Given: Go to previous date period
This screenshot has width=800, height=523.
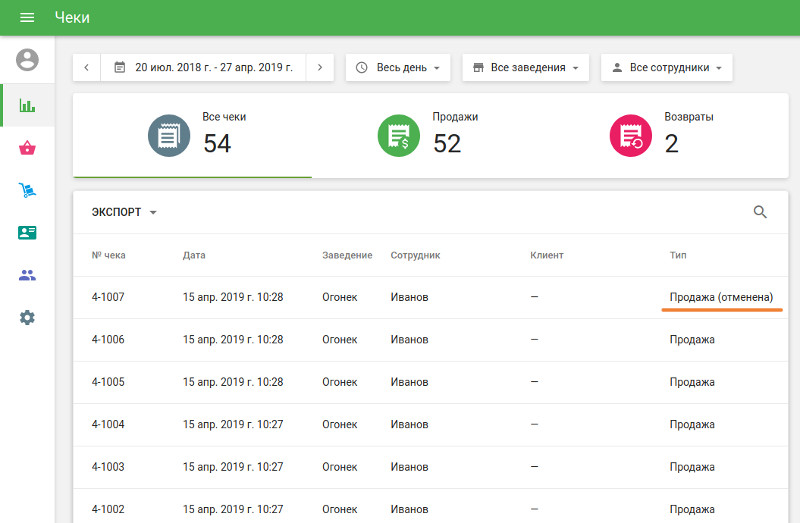Looking at the screenshot, I should pyautogui.click(x=87, y=68).
